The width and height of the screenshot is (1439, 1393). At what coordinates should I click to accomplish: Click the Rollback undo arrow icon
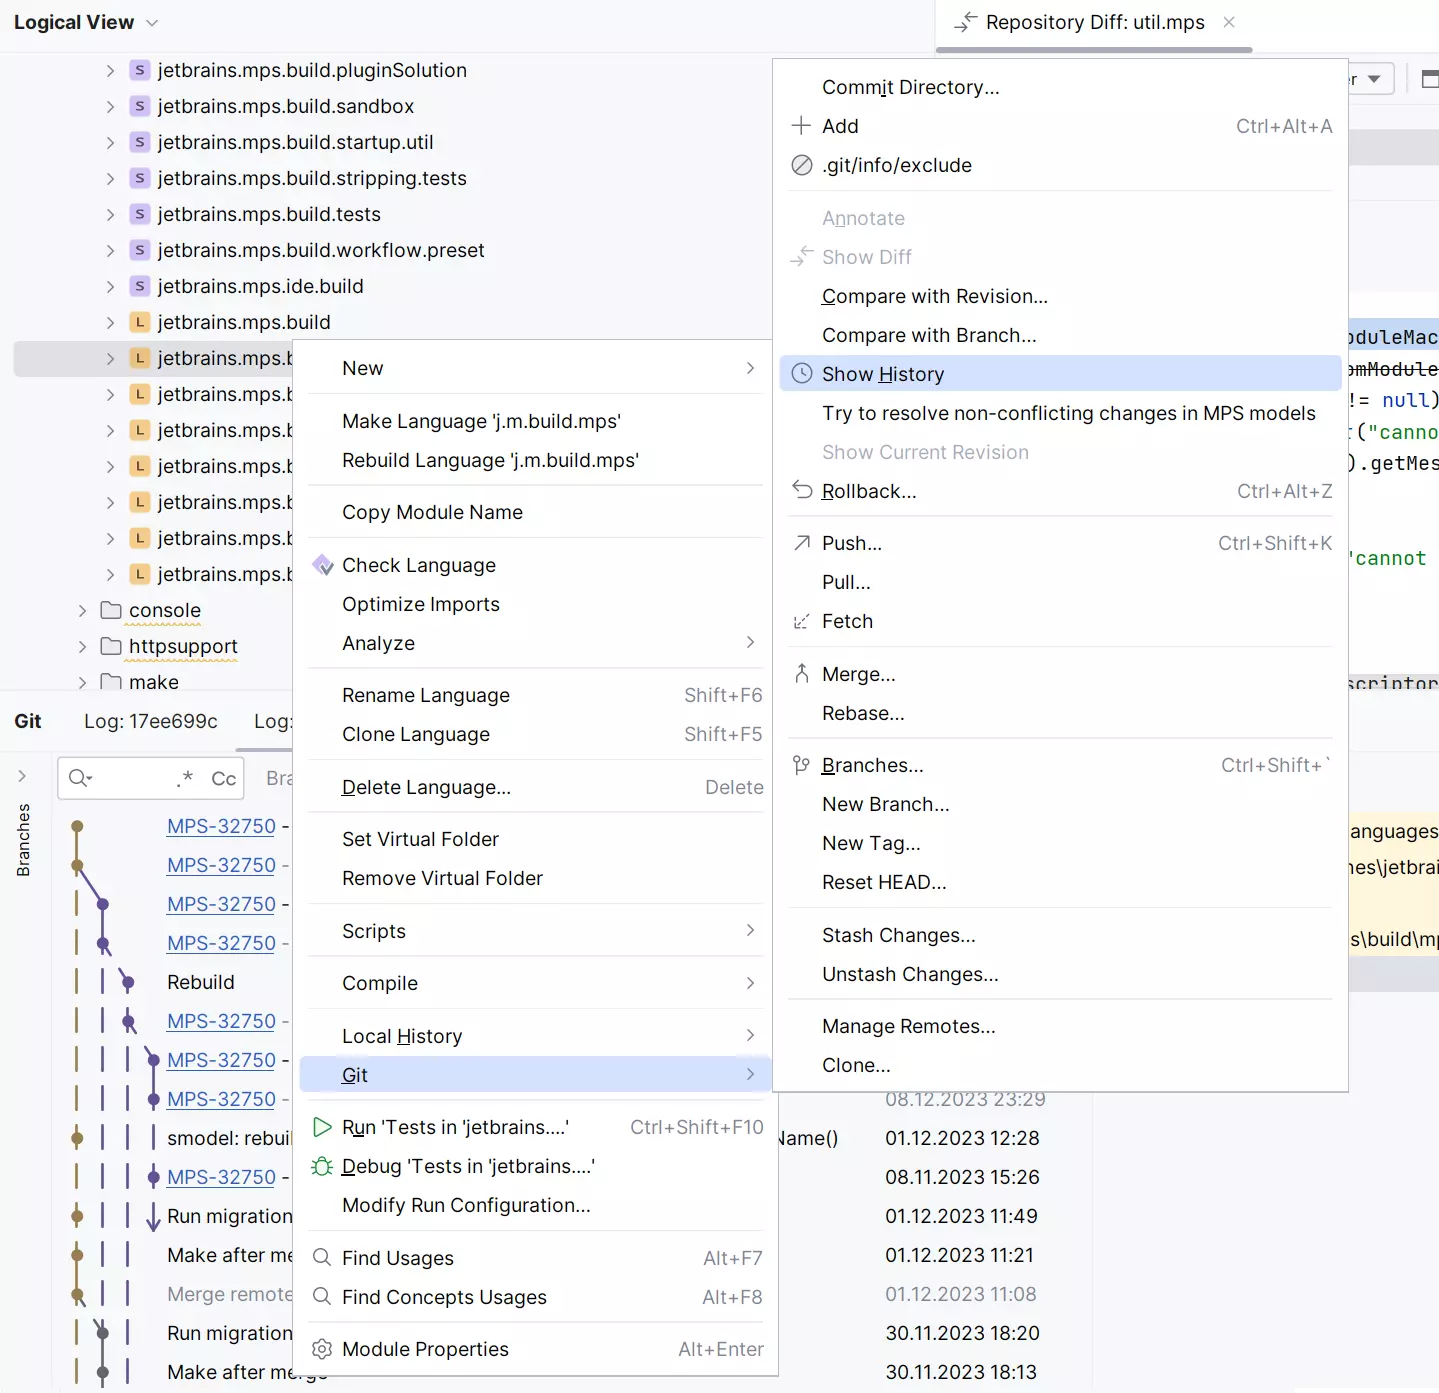coord(802,490)
